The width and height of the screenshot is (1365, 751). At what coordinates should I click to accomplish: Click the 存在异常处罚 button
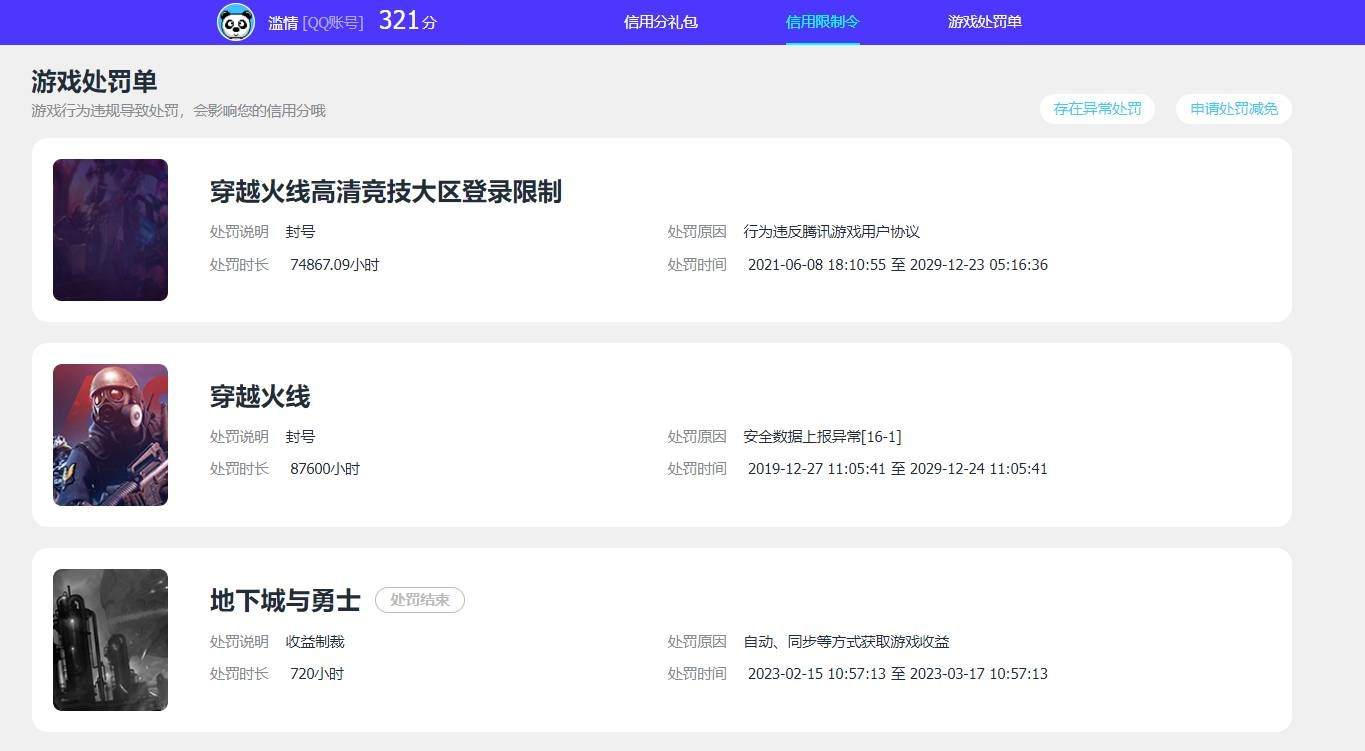[x=1097, y=109]
